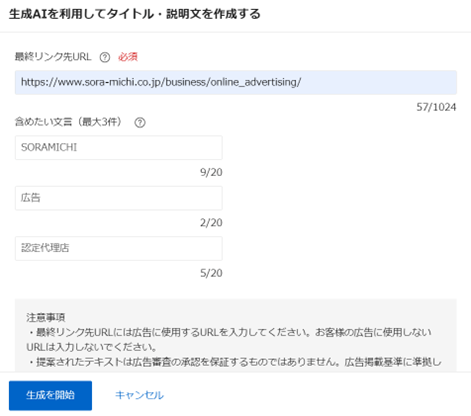Click the notice starting 提案されたテキスト

pyautogui.click(x=234, y=362)
